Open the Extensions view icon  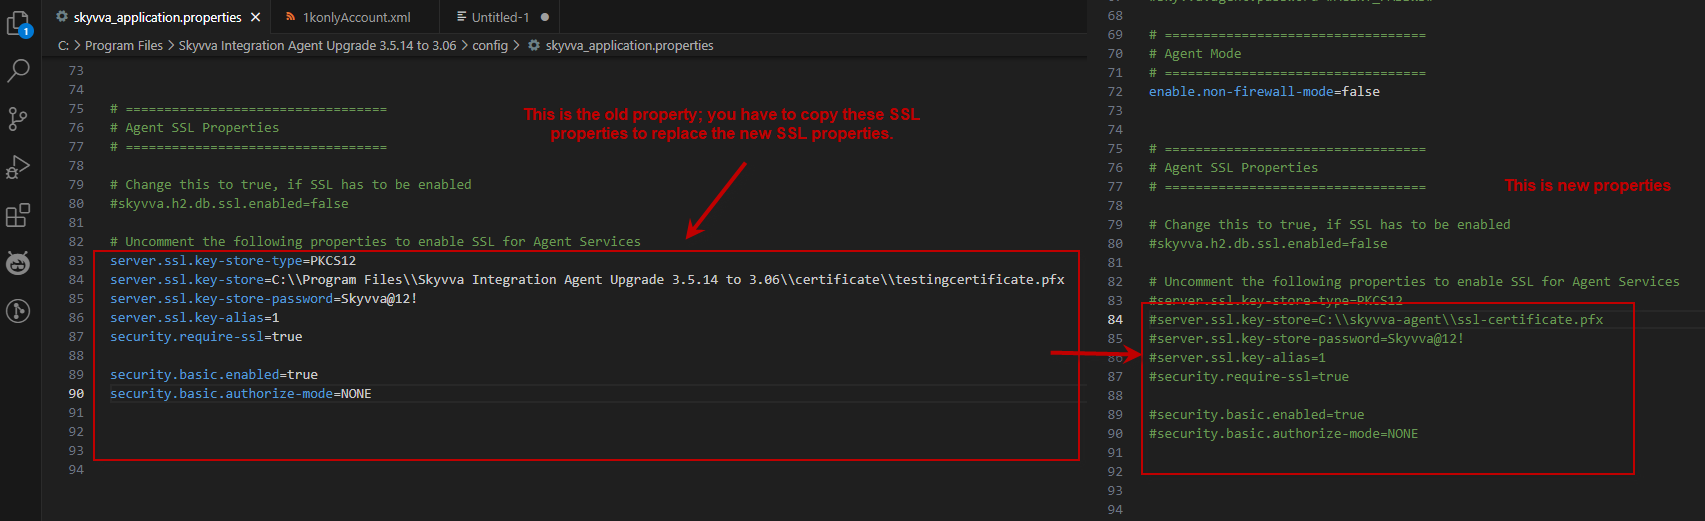click(18, 215)
